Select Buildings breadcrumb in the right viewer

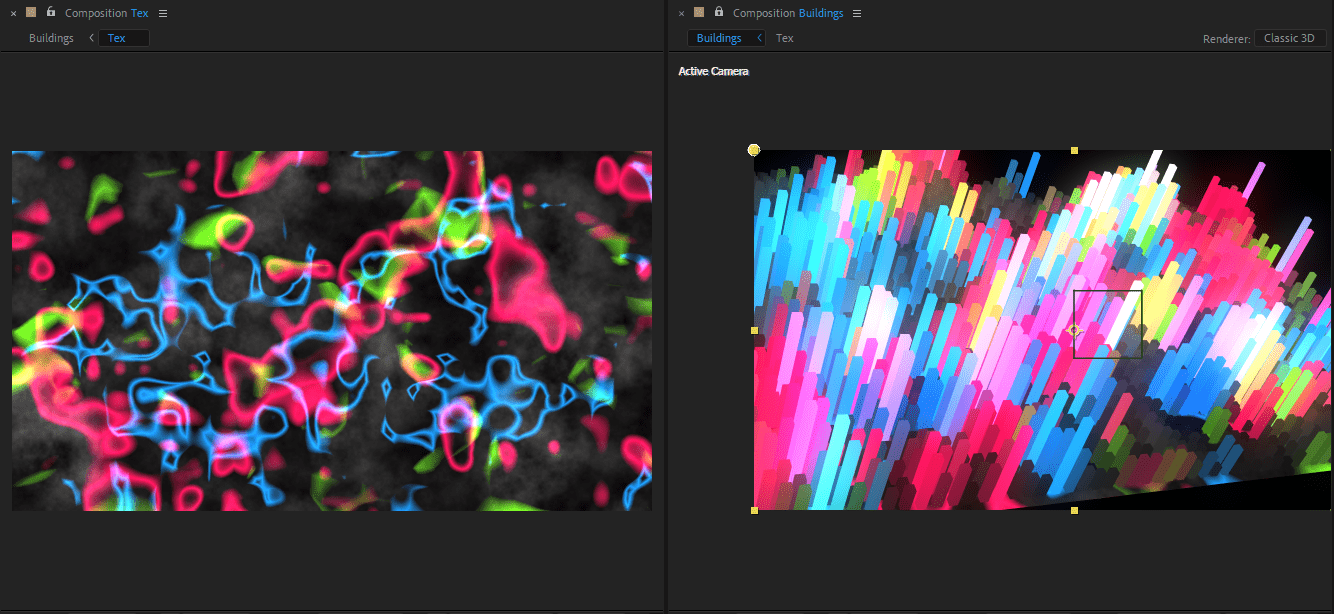pos(719,38)
